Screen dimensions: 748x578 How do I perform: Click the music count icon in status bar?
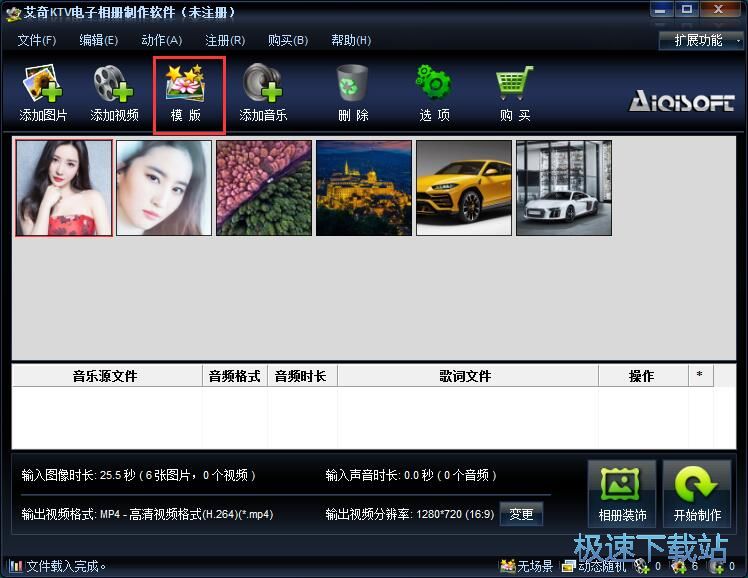716,566
